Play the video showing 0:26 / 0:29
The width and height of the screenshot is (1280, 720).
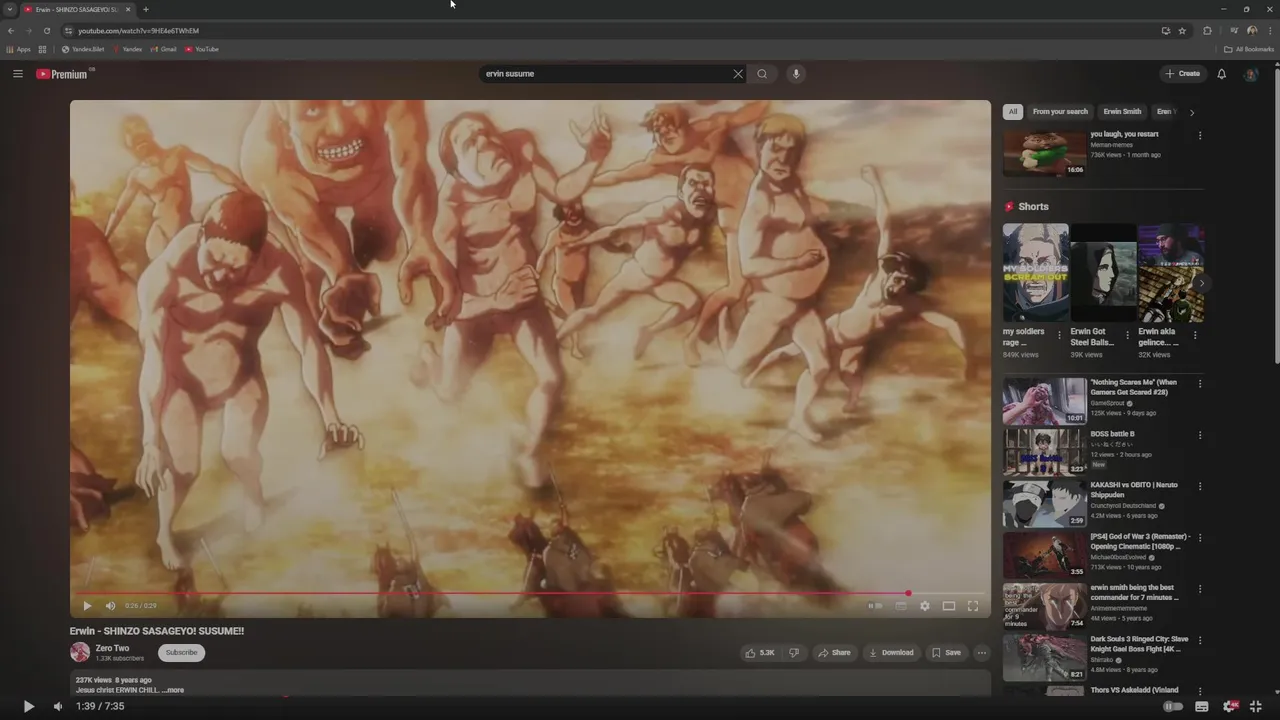pos(87,606)
